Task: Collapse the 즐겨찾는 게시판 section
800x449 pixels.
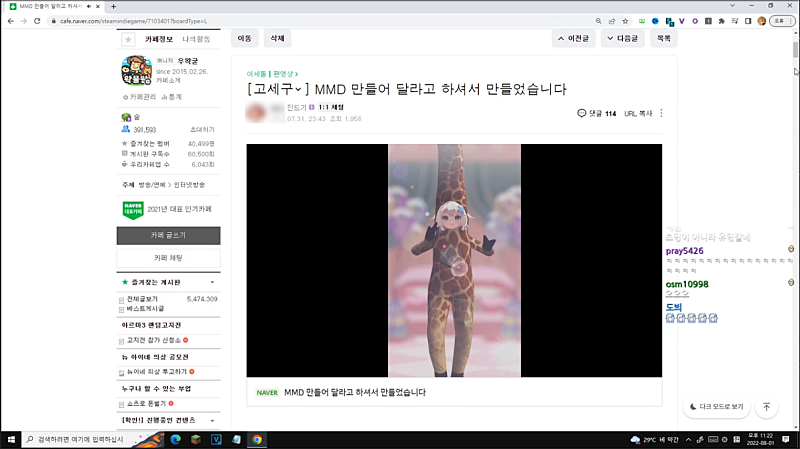Action: pyautogui.click(x=212, y=282)
